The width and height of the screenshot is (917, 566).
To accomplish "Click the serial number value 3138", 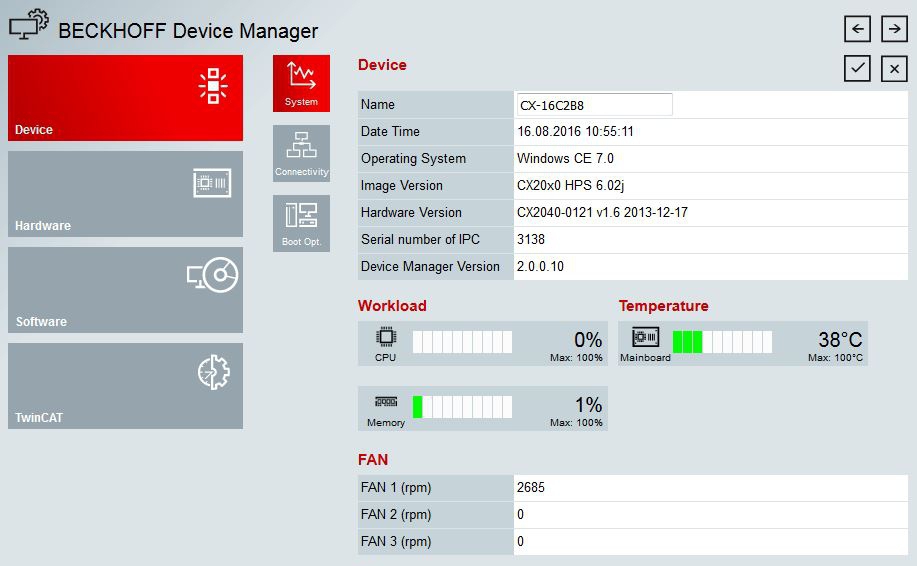I will pyautogui.click(x=530, y=239).
